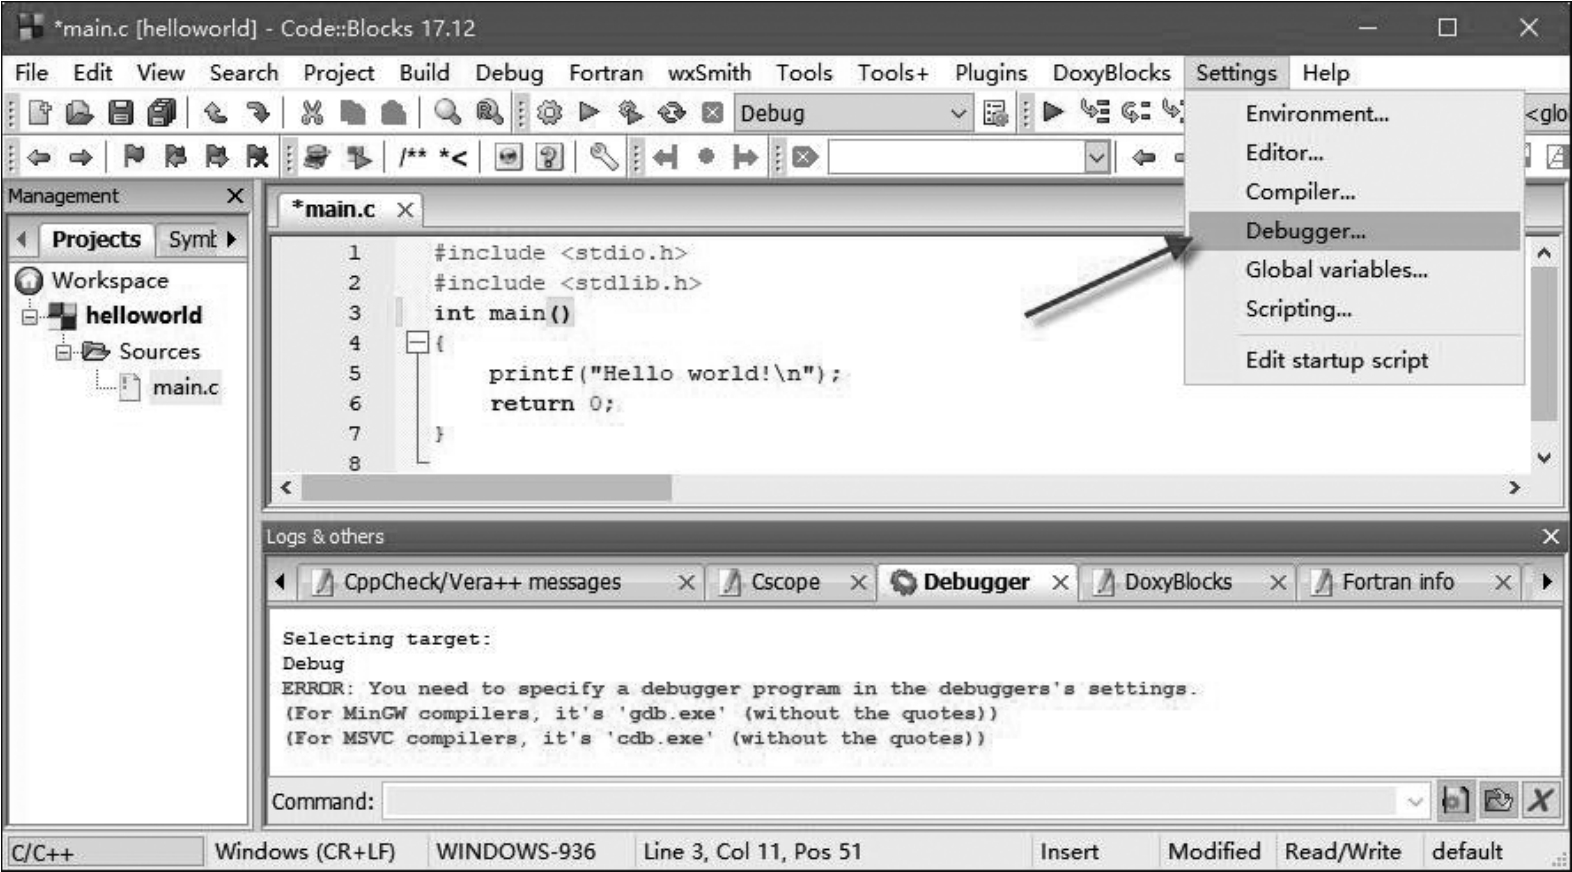1572x872 pixels.
Task: Select Global variables... in Settings menu
Action: click(x=1354, y=270)
